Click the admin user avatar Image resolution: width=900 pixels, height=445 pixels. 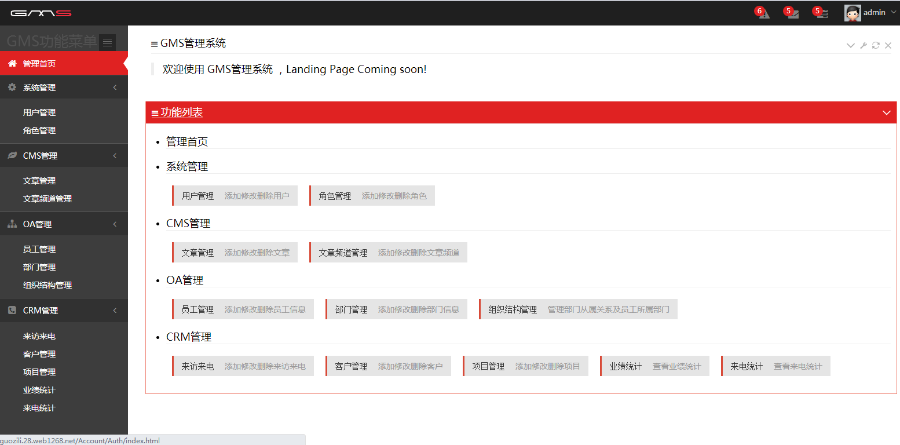pyautogui.click(x=852, y=13)
